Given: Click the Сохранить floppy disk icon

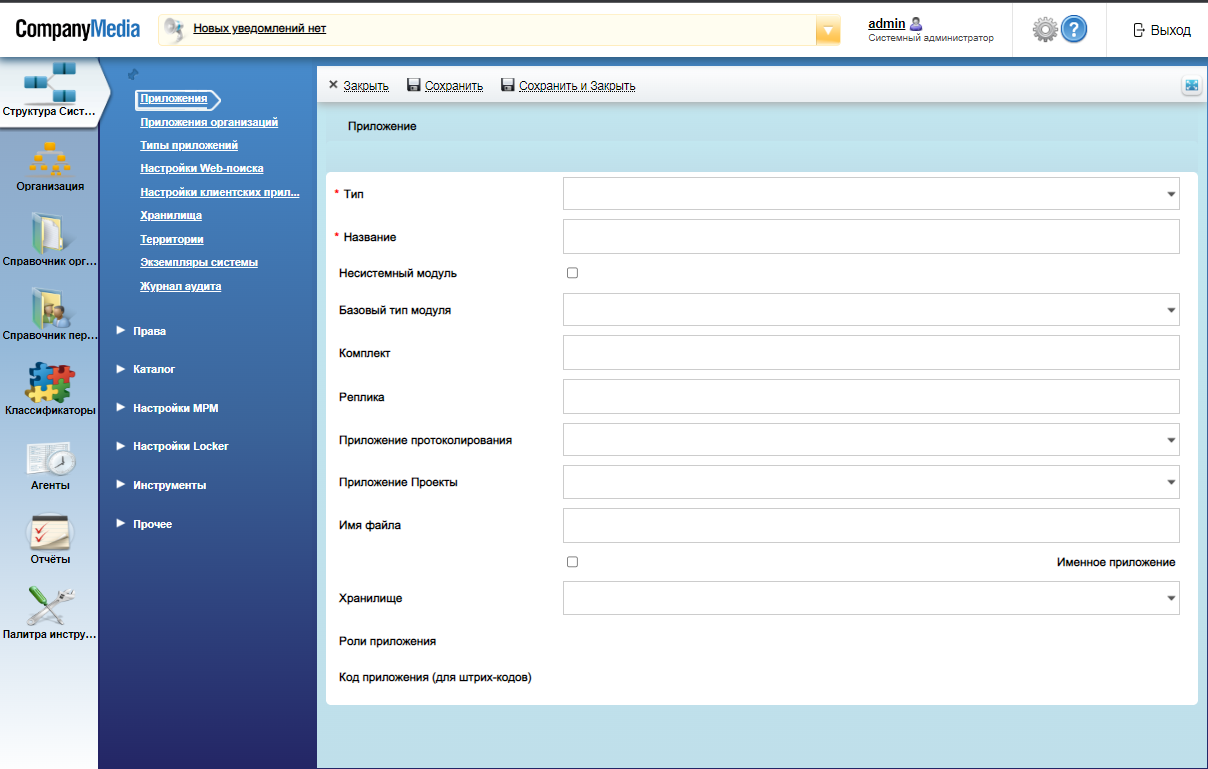Looking at the screenshot, I should (414, 85).
